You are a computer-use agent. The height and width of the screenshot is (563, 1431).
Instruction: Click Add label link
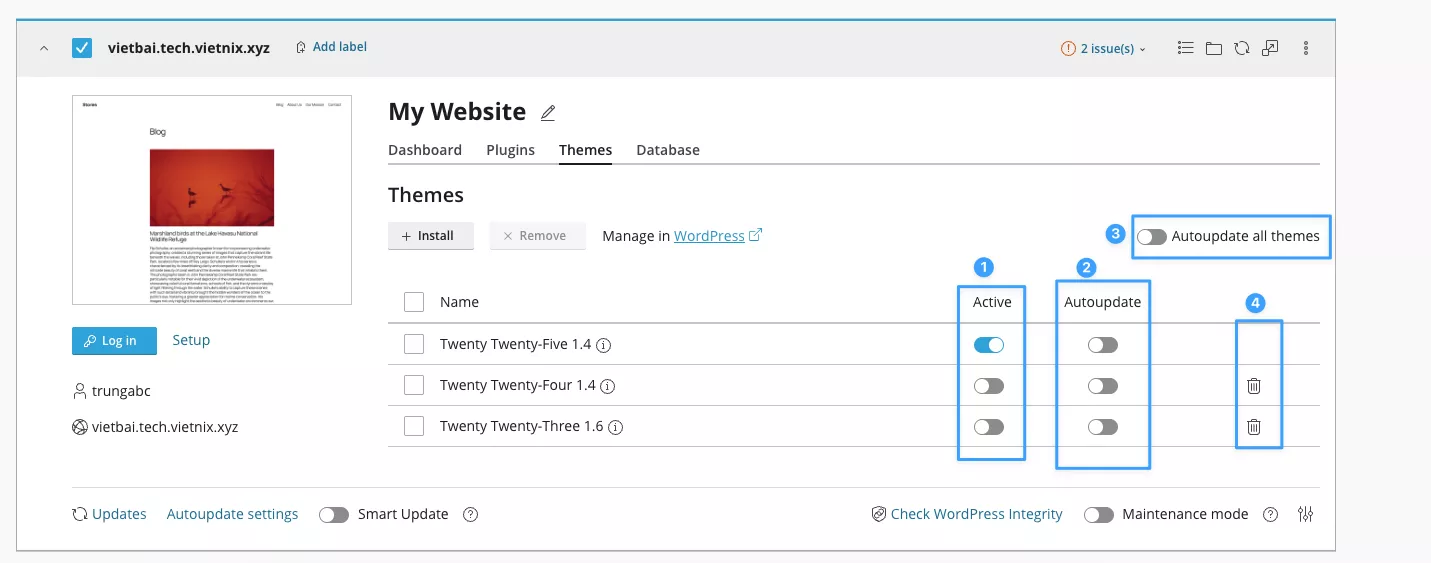coord(331,47)
